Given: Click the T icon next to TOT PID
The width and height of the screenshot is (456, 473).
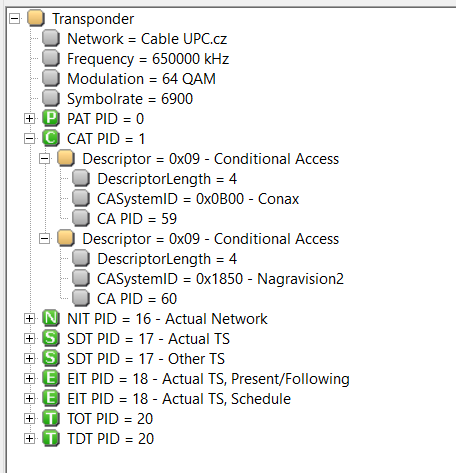Looking at the screenshot, I should (x=51, y=419).
